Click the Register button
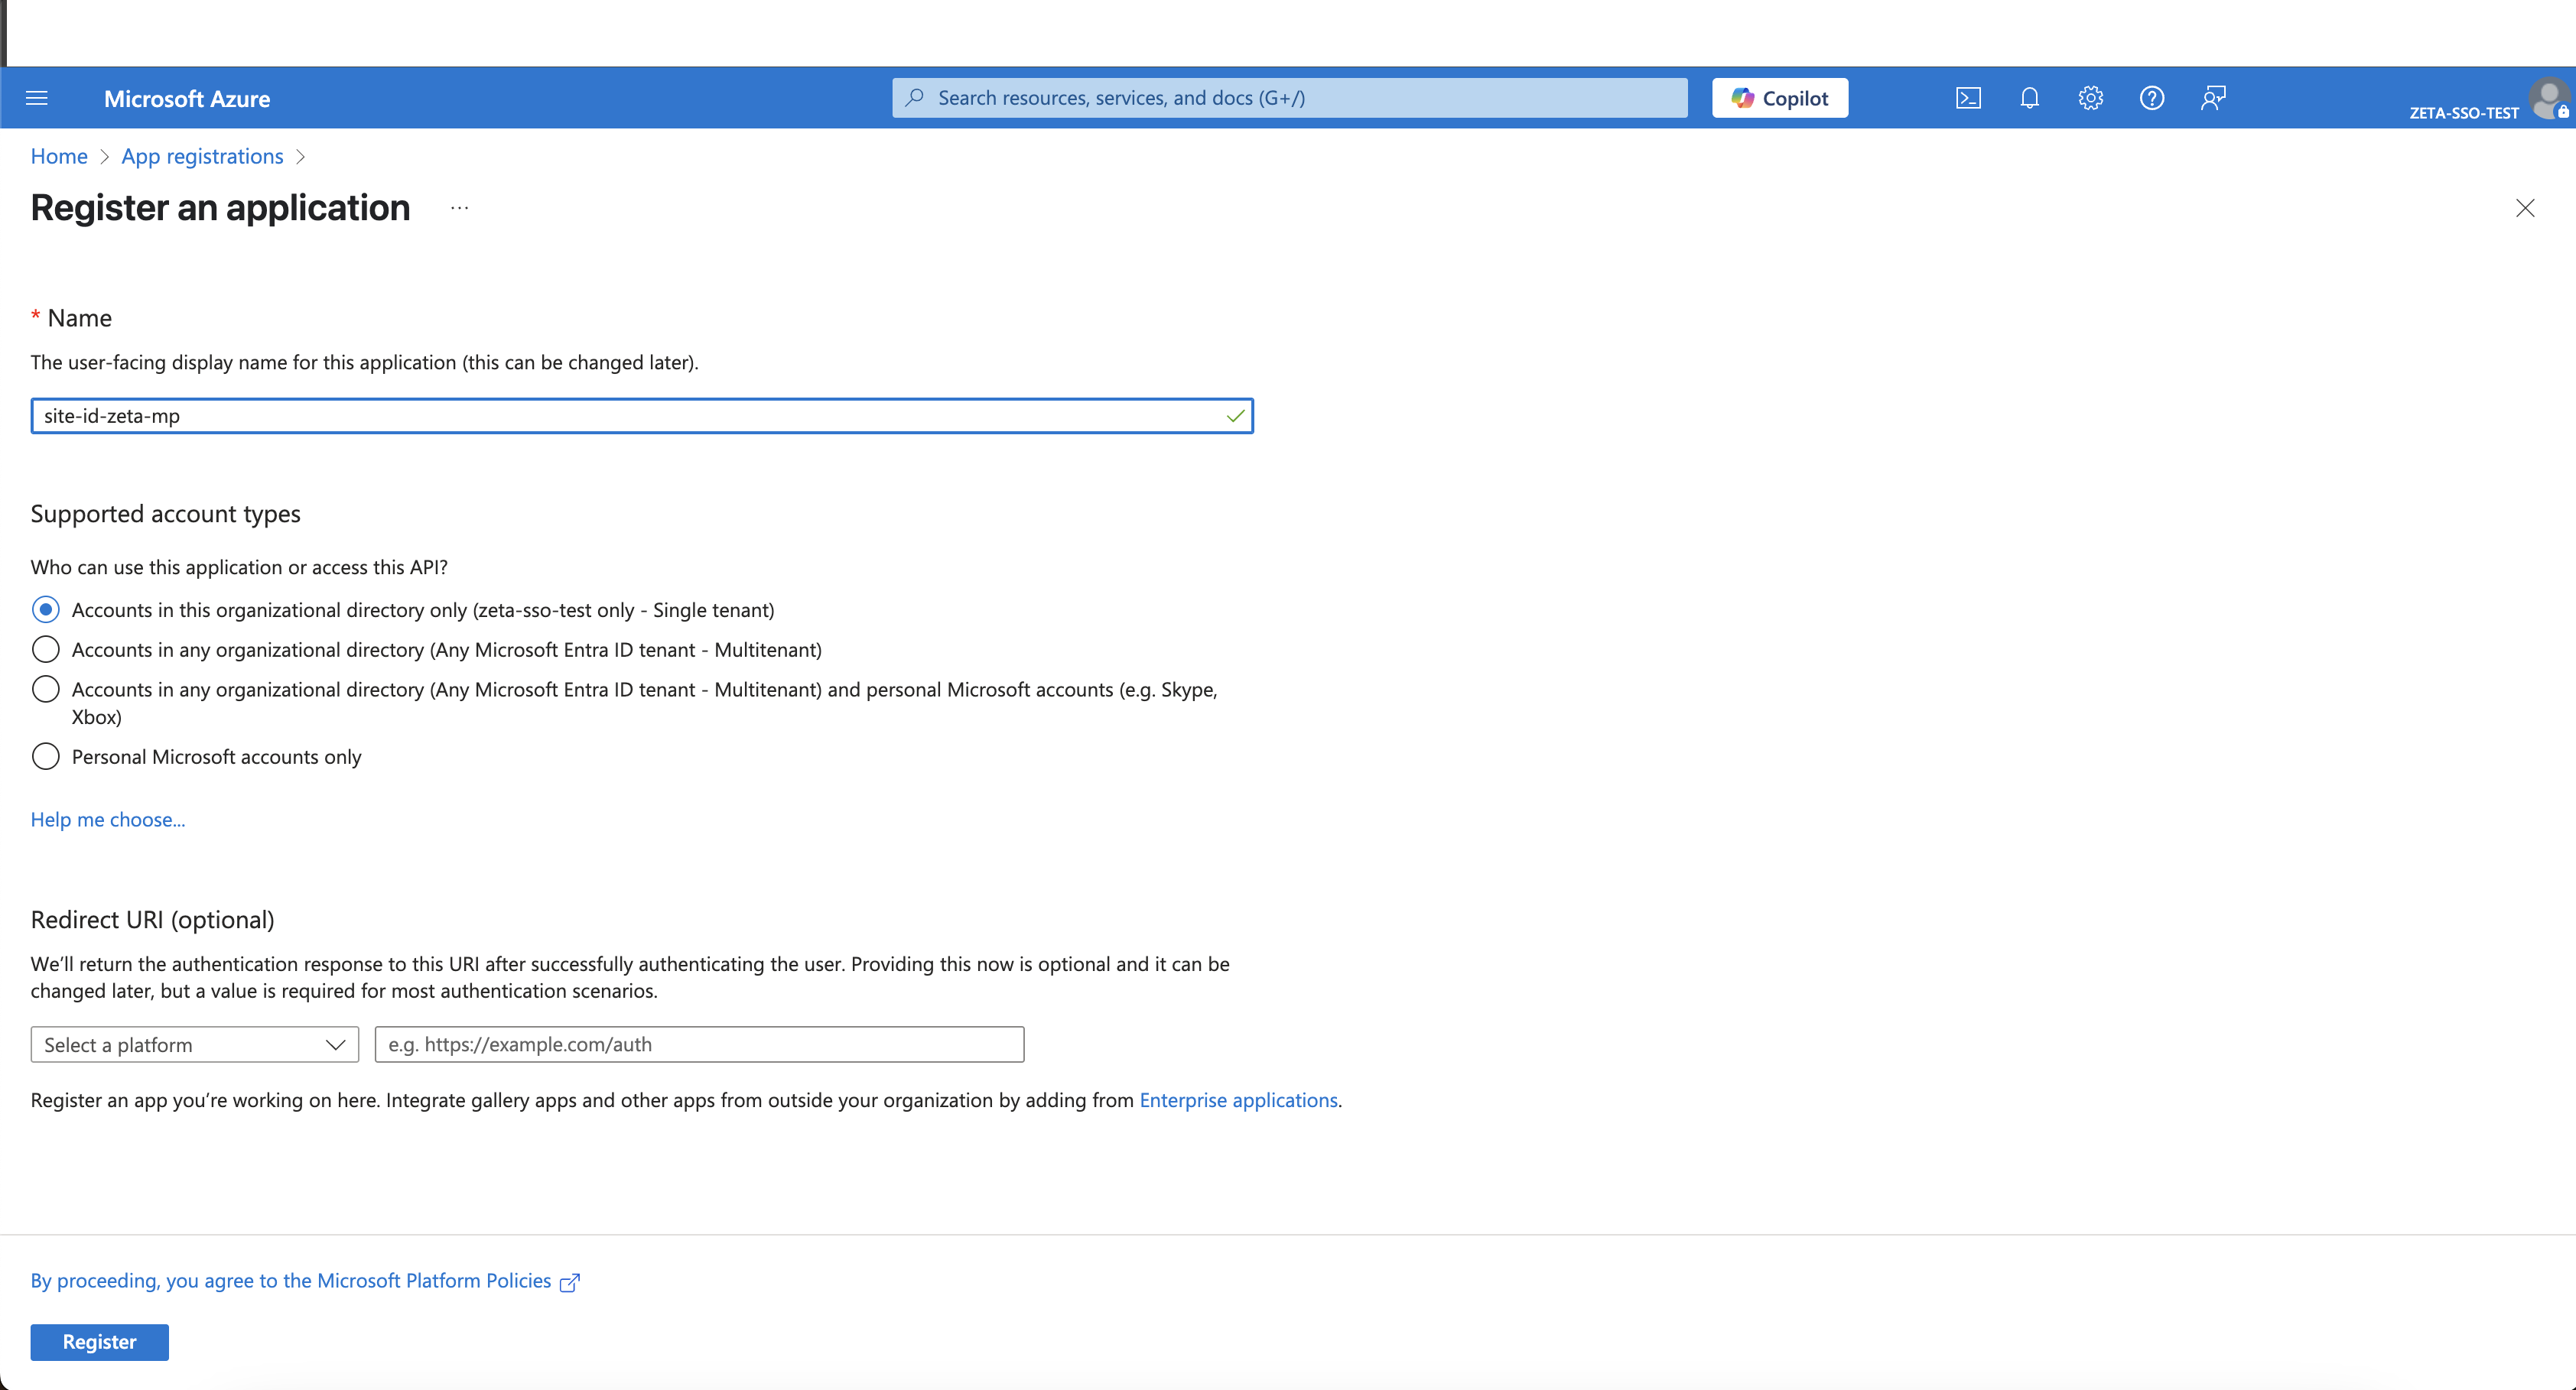 click(99, 1342)
